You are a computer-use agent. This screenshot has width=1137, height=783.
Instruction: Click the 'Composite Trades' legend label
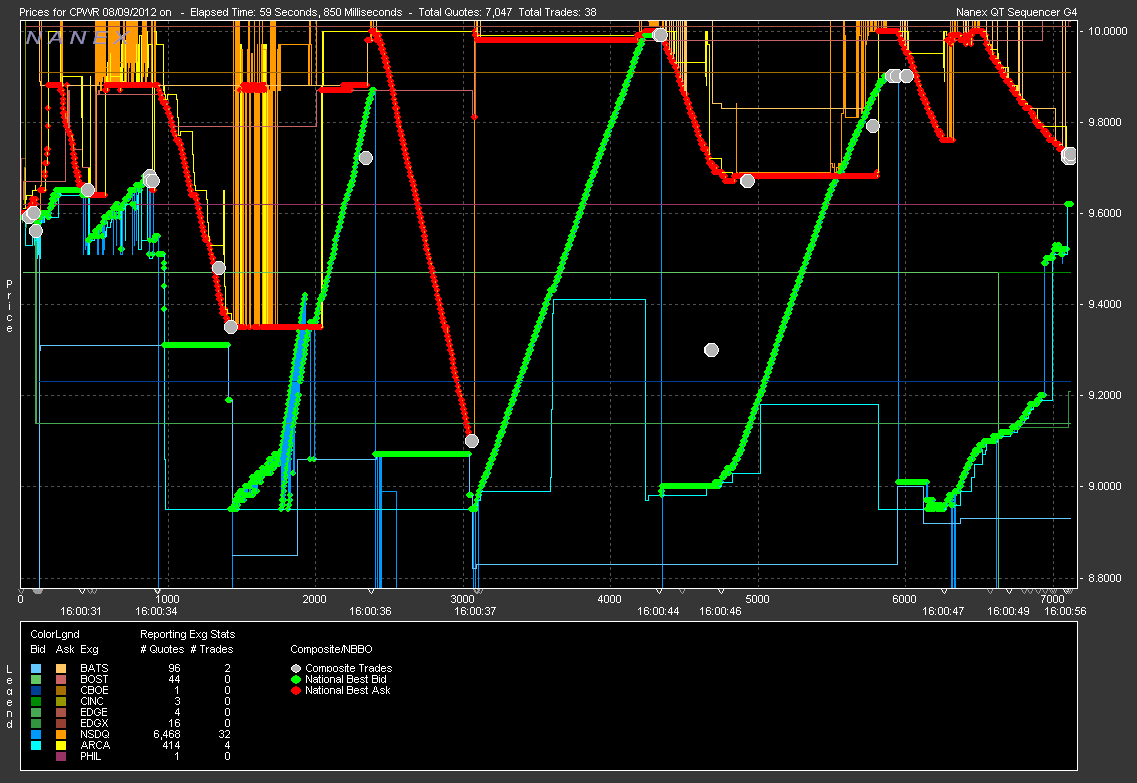pyautogui.click(x=348, y=668)
